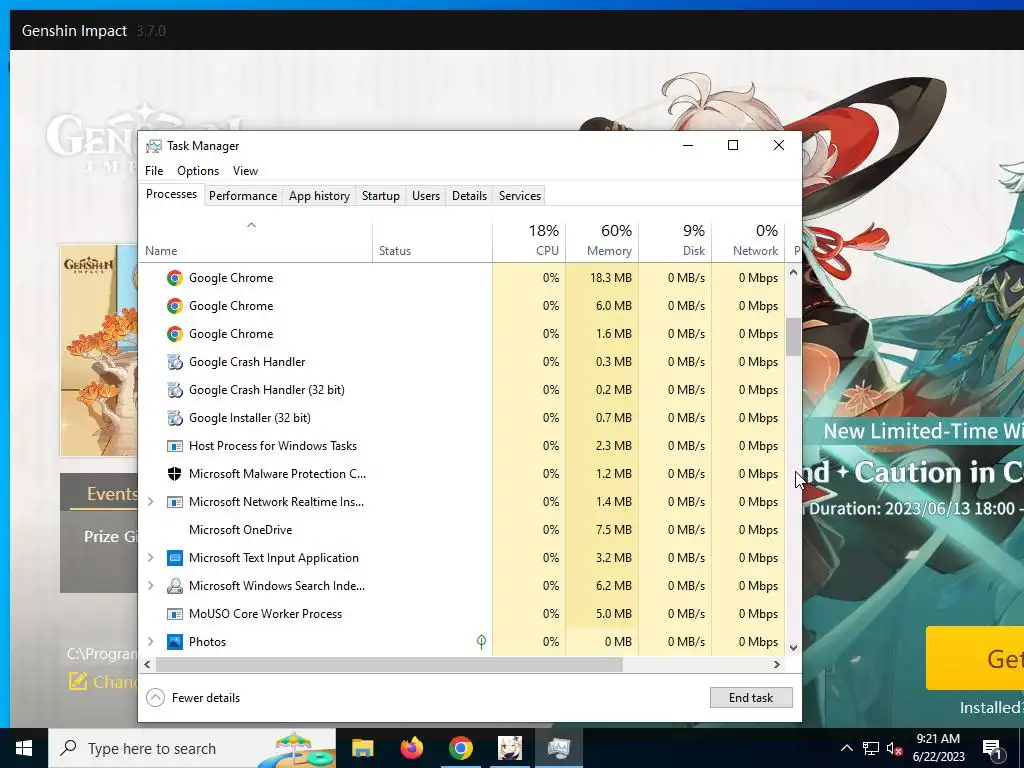Switch to the Startup tab
1024x768 pixels.
point(381,196)
